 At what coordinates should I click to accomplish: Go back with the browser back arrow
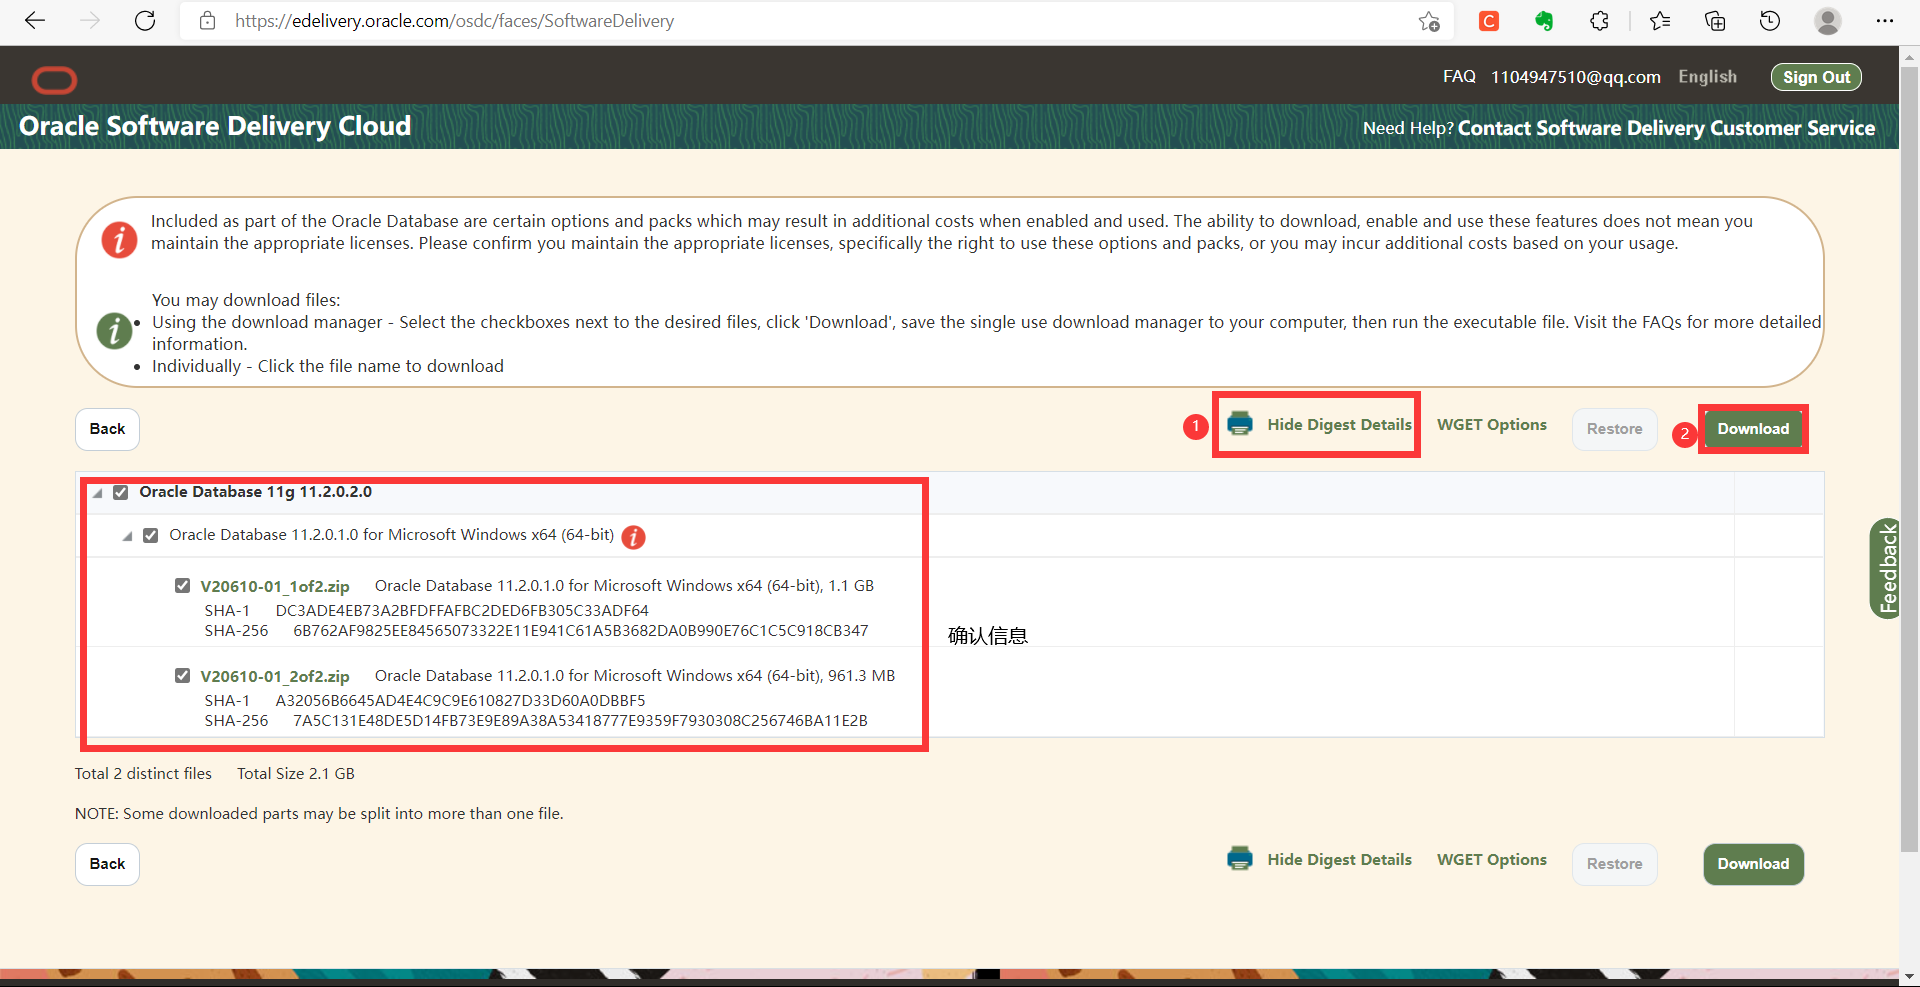[35, 21]
